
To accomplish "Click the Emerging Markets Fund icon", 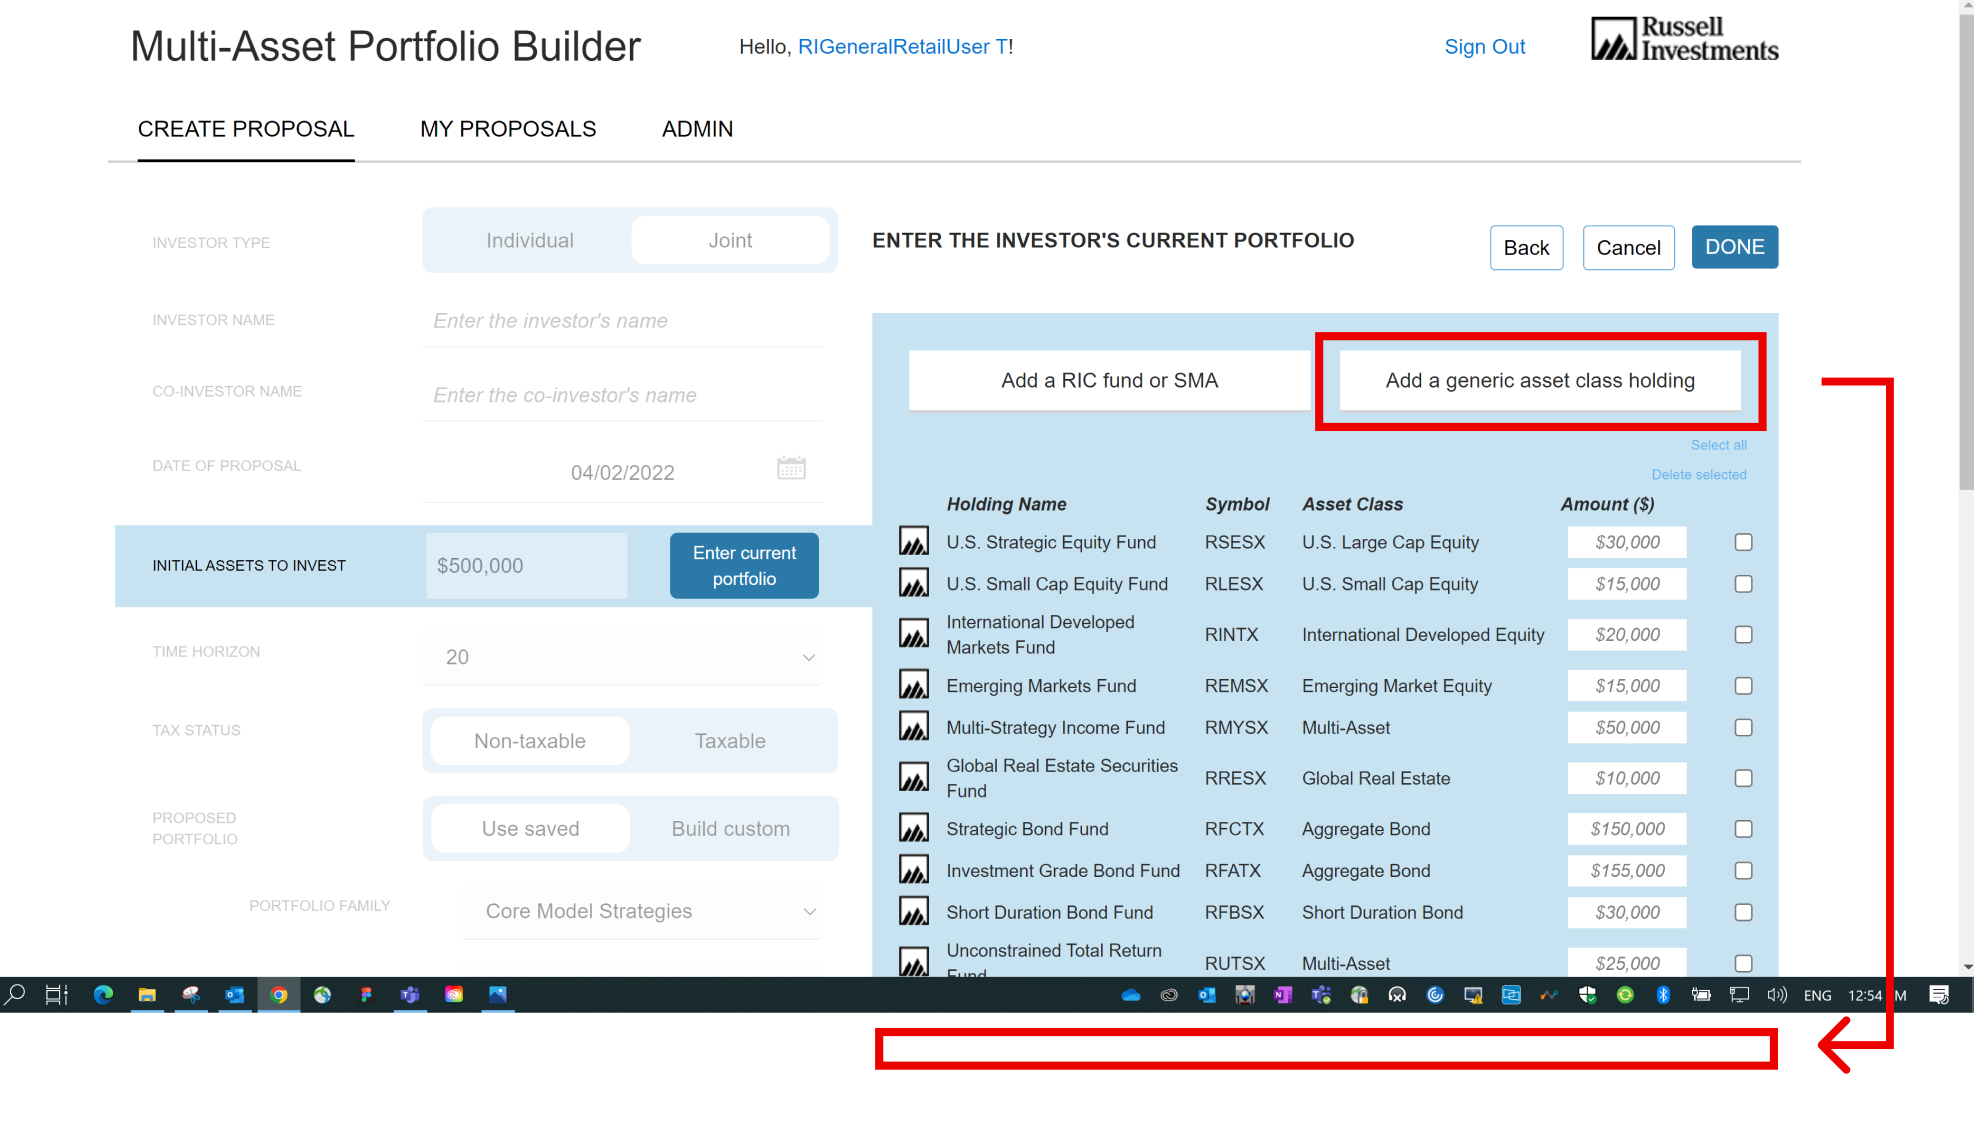I will click(x=913, y=686).
